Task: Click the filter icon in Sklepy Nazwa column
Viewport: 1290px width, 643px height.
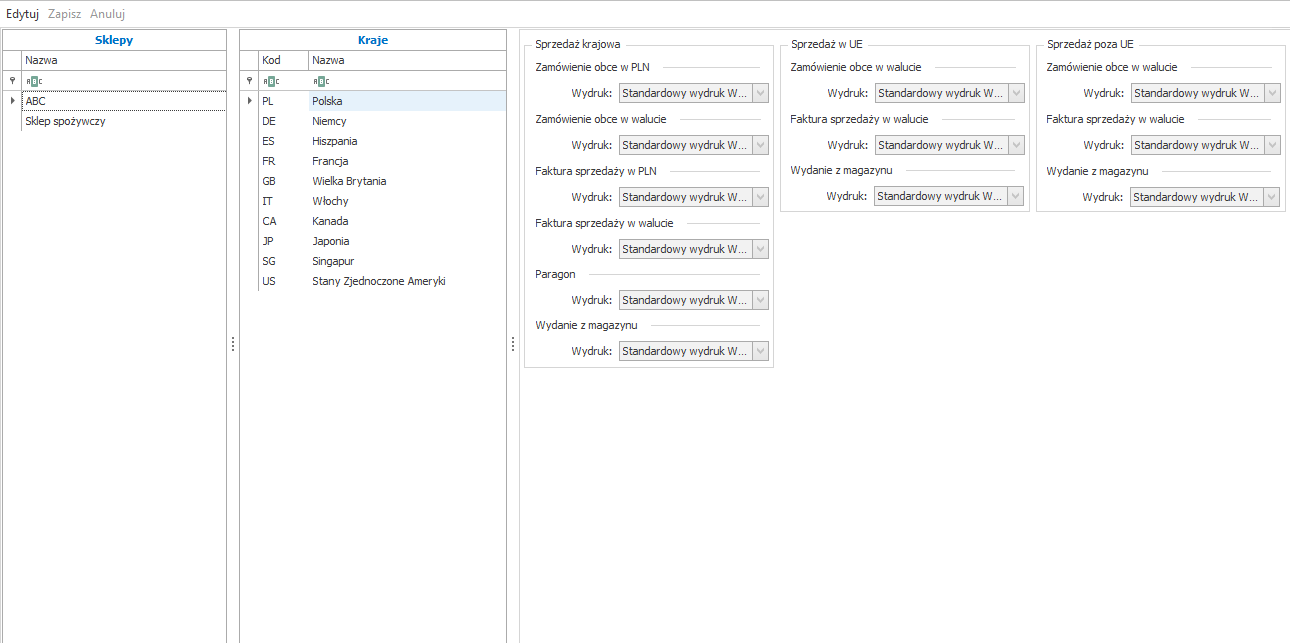Action: (34, 81)
